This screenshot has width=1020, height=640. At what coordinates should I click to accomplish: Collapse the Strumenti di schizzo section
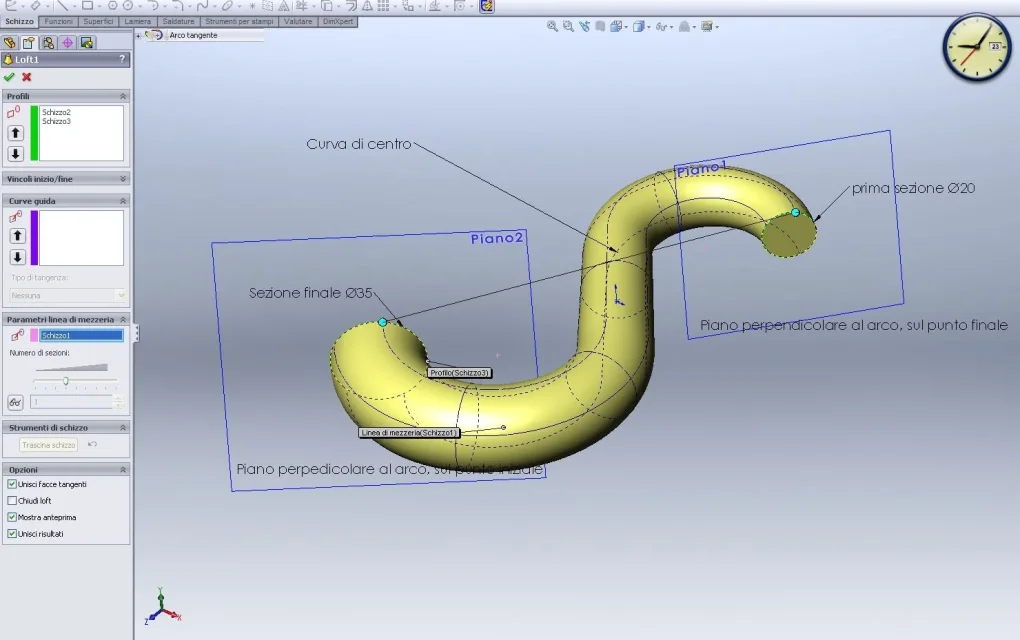[x=122, y=427]
